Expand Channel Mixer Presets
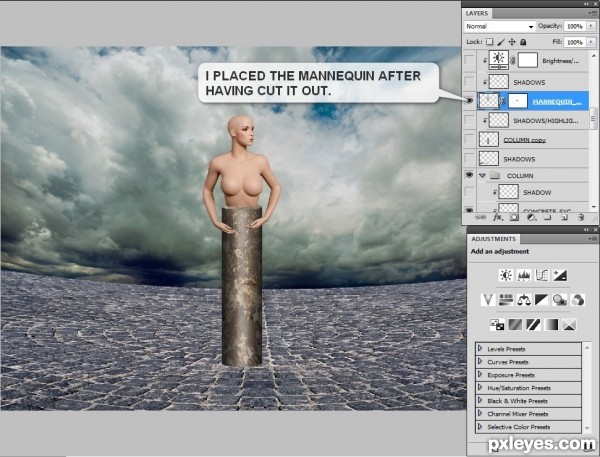Image resolution: width=600 pixels, height=457 pixels. (x=480, y=413)
